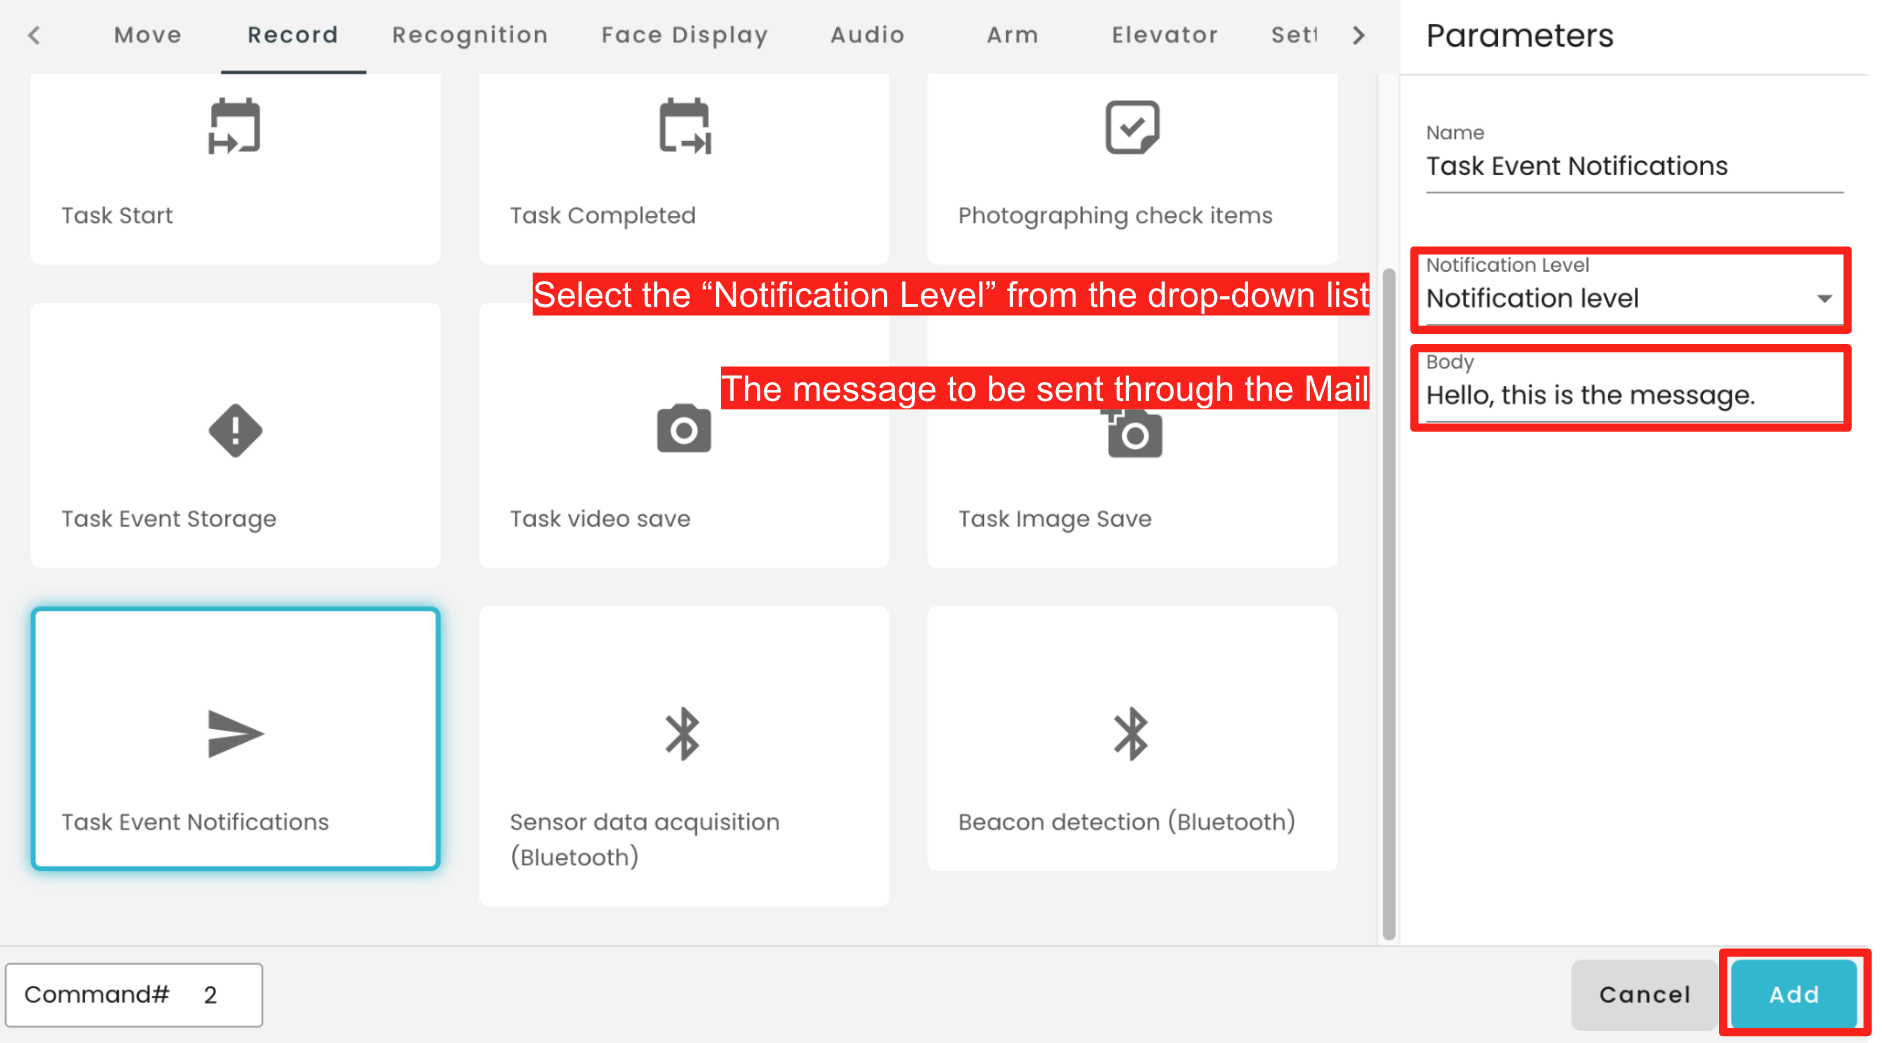The height and width of the screenshot is (1043, 1882).
Task: Click the Sensor data acquisition Bluetooth icon
Action: 683,734
